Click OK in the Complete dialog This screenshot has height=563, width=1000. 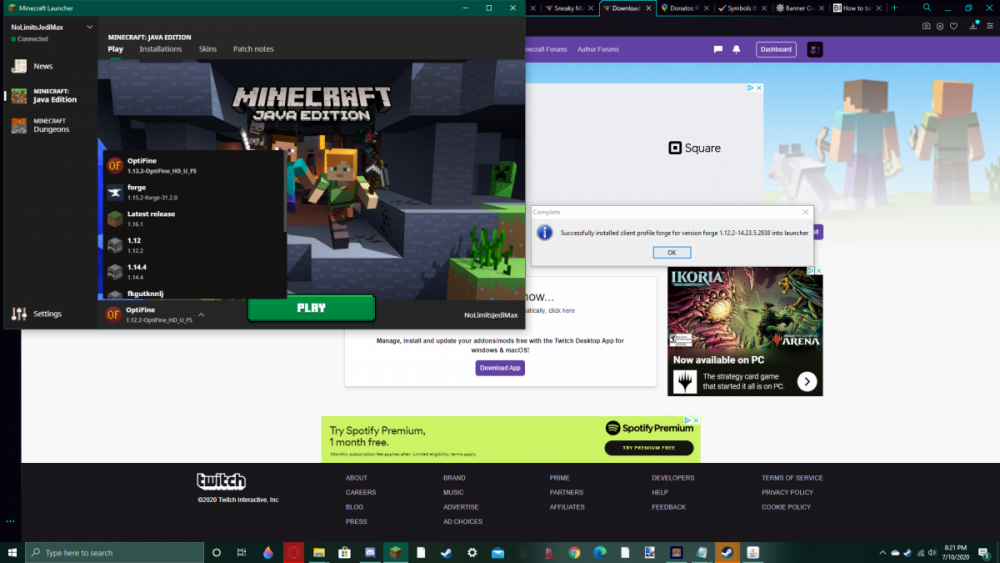click(x=672, y=252)
